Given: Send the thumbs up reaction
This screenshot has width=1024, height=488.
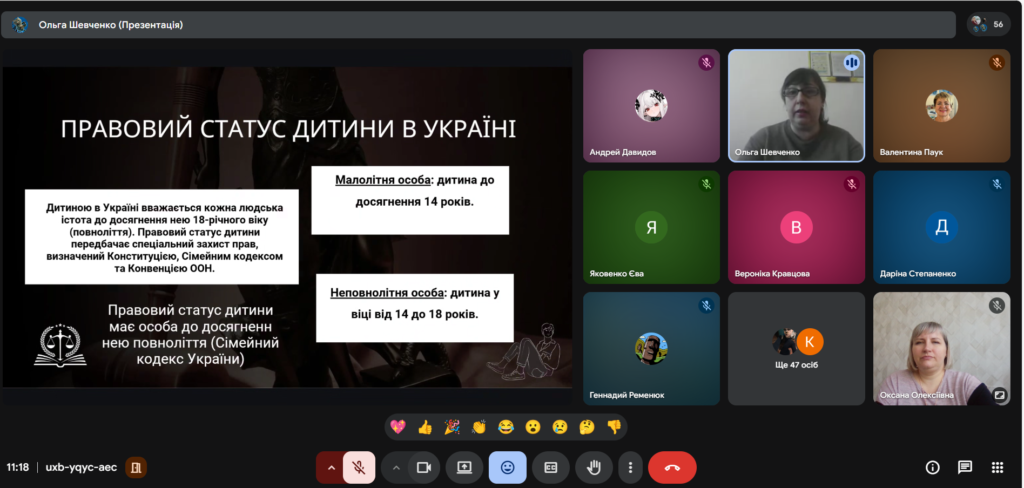Looking at the screenshot, I should (424, 427).
